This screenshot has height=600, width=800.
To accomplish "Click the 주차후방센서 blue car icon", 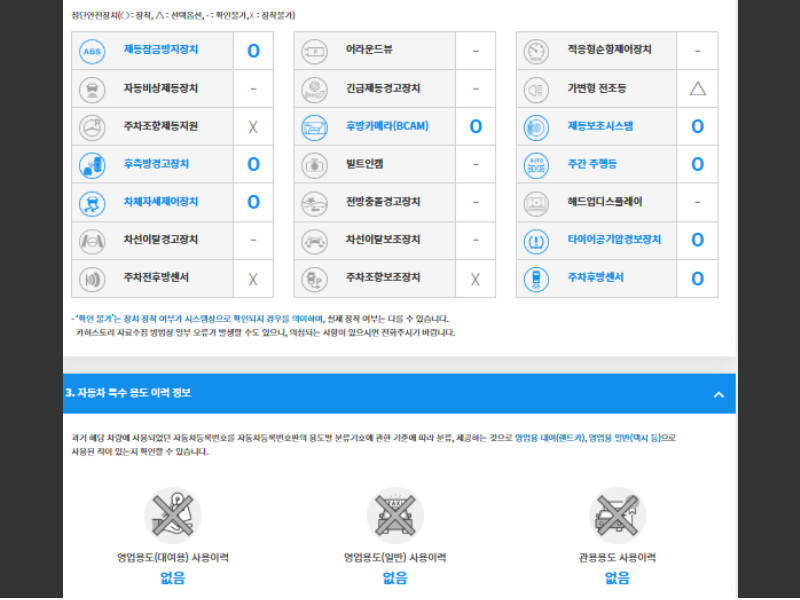I will (x=536, y=279).
